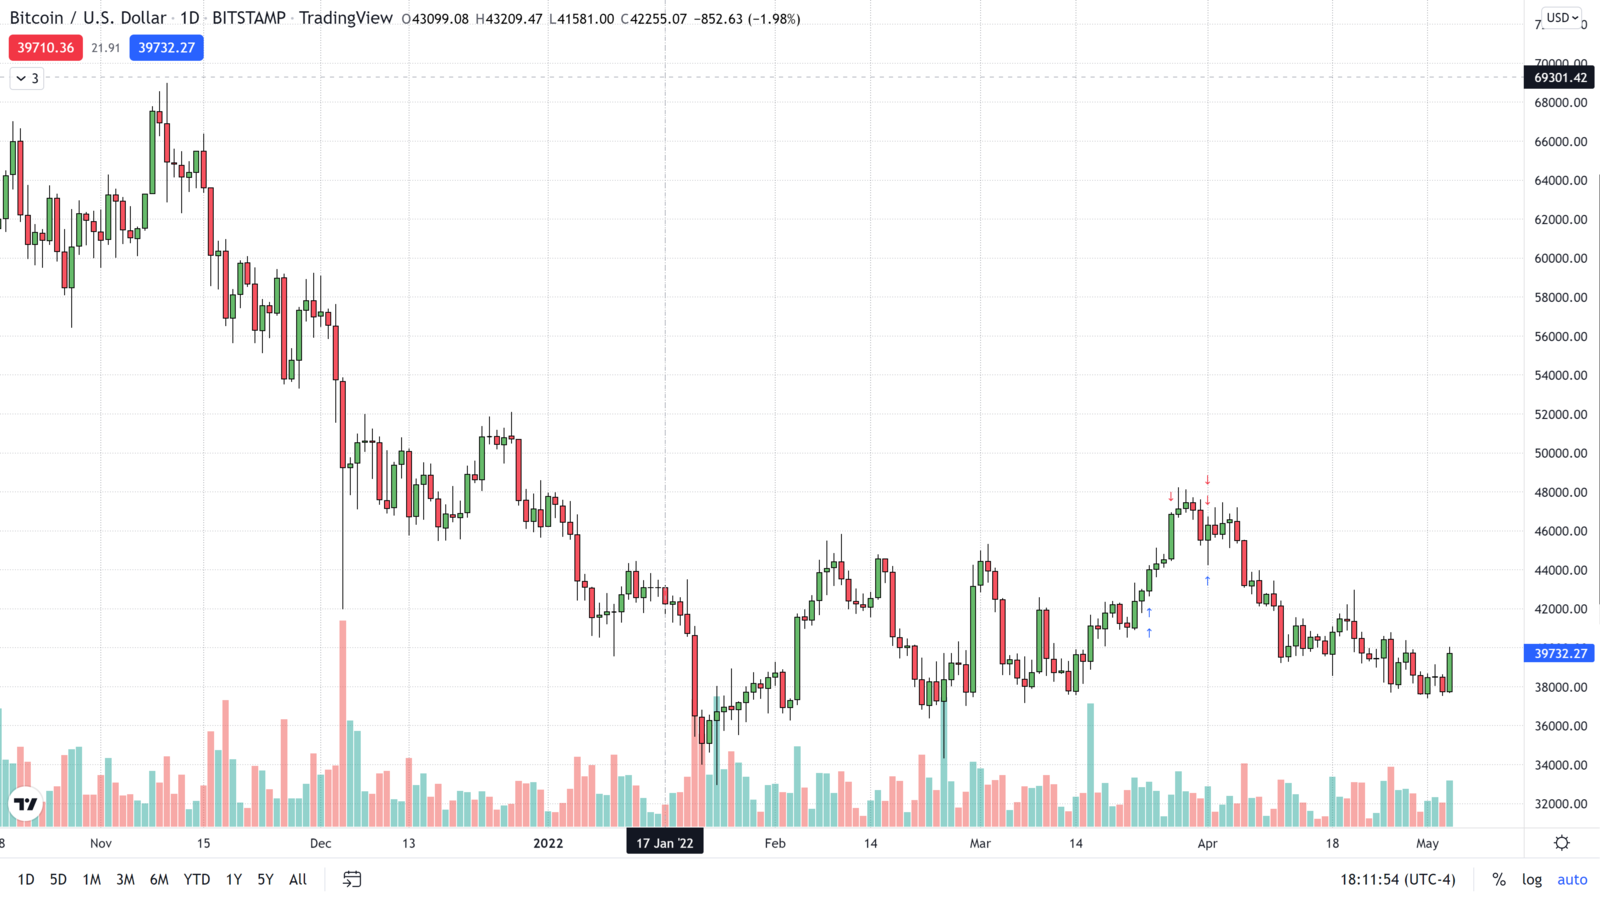Select the 5Y time range
The width and height of the screenshot is (1600, 900).
pos(265,880)
